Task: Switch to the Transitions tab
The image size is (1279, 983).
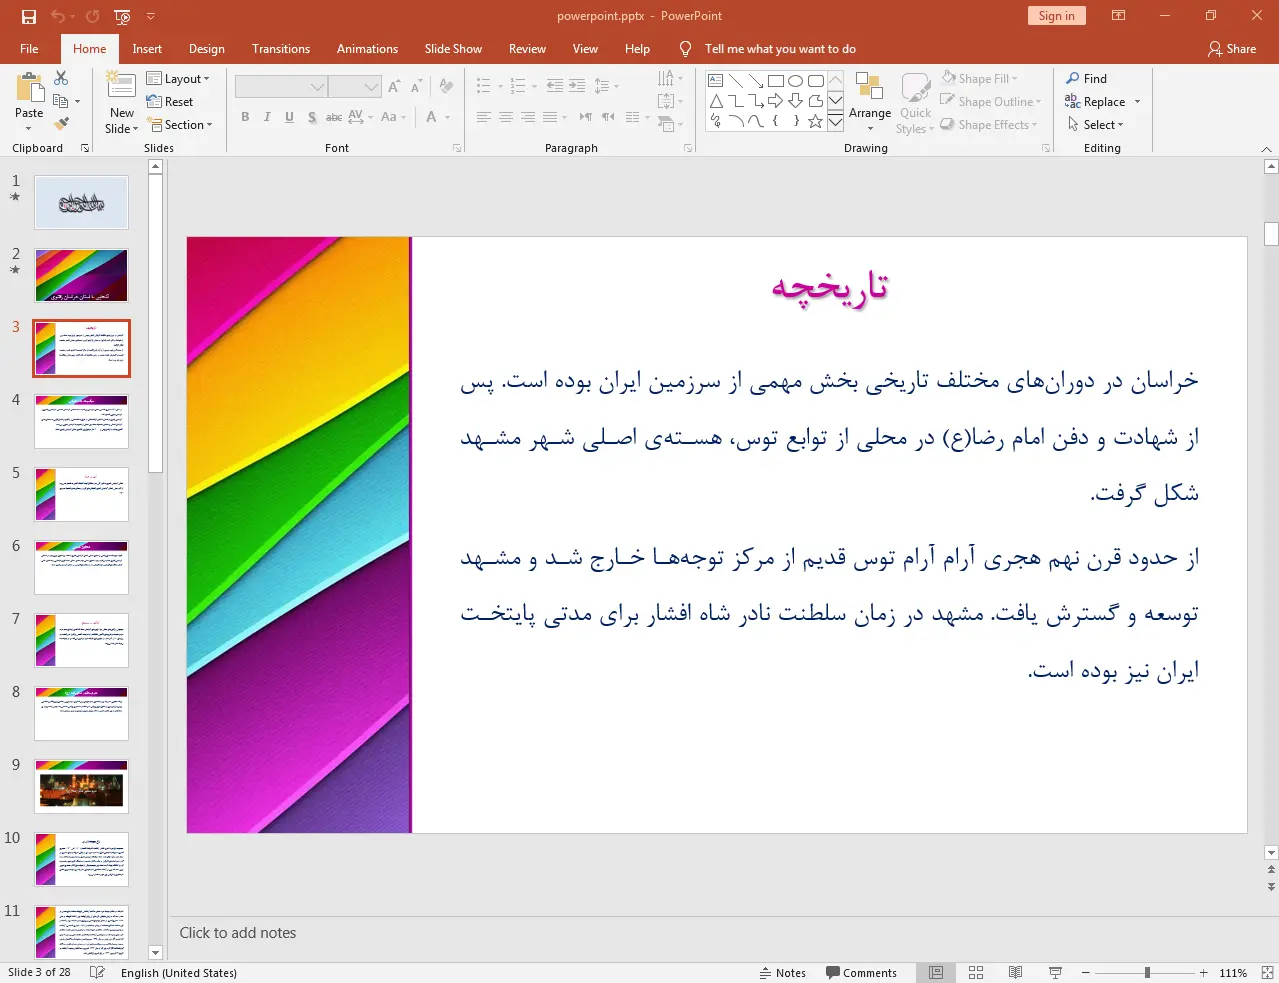Action: pos(281,49)
